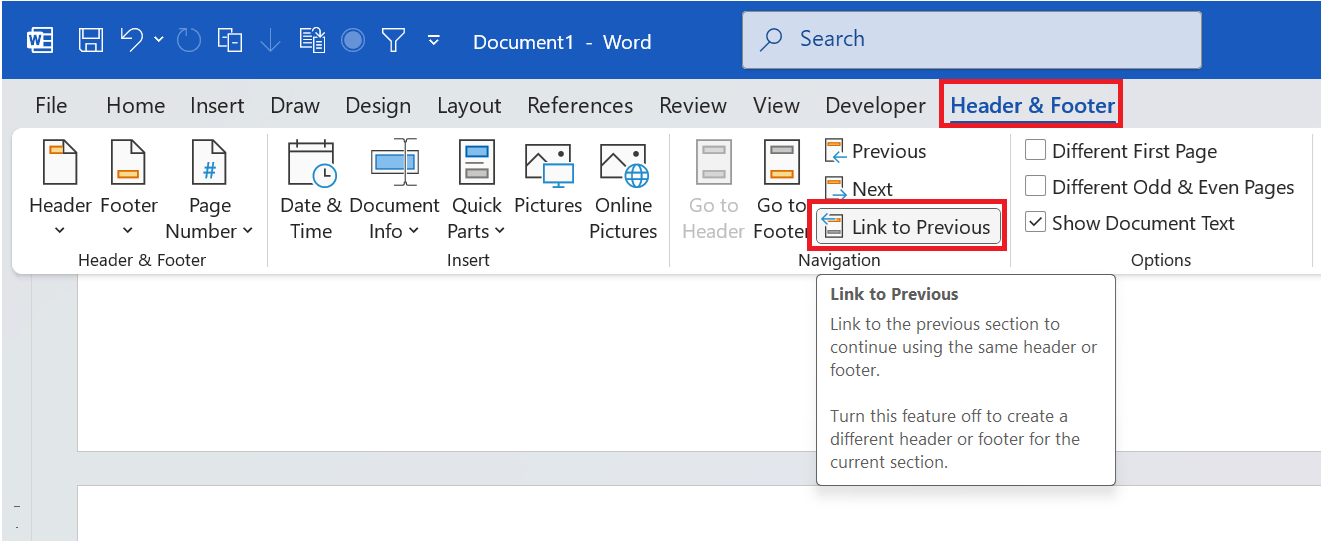Click the Document1 - Word title text

coord(562,42)
